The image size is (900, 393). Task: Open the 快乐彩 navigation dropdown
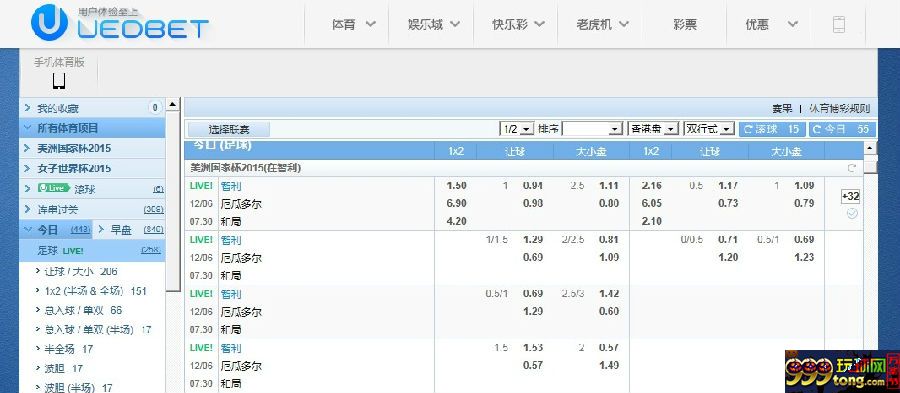tap(518, 24)
